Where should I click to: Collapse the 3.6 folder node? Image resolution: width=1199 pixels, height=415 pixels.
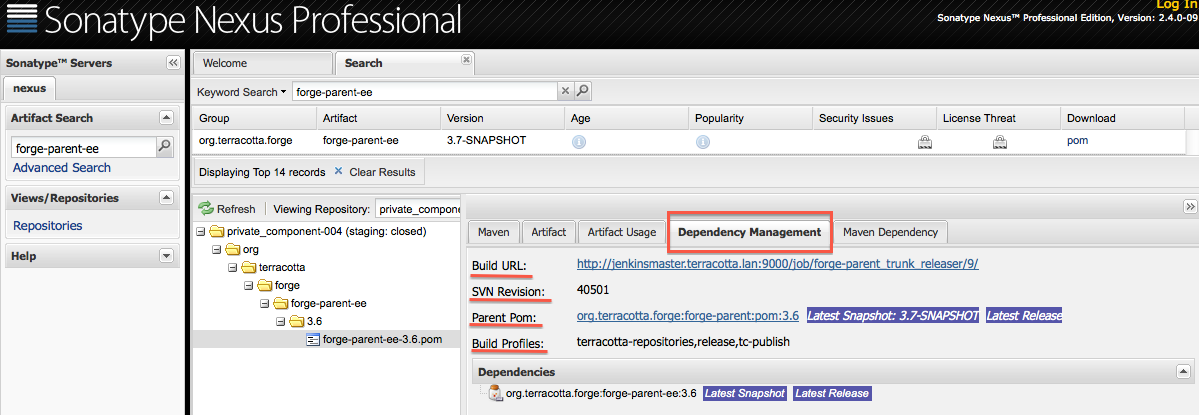(281, 321)
